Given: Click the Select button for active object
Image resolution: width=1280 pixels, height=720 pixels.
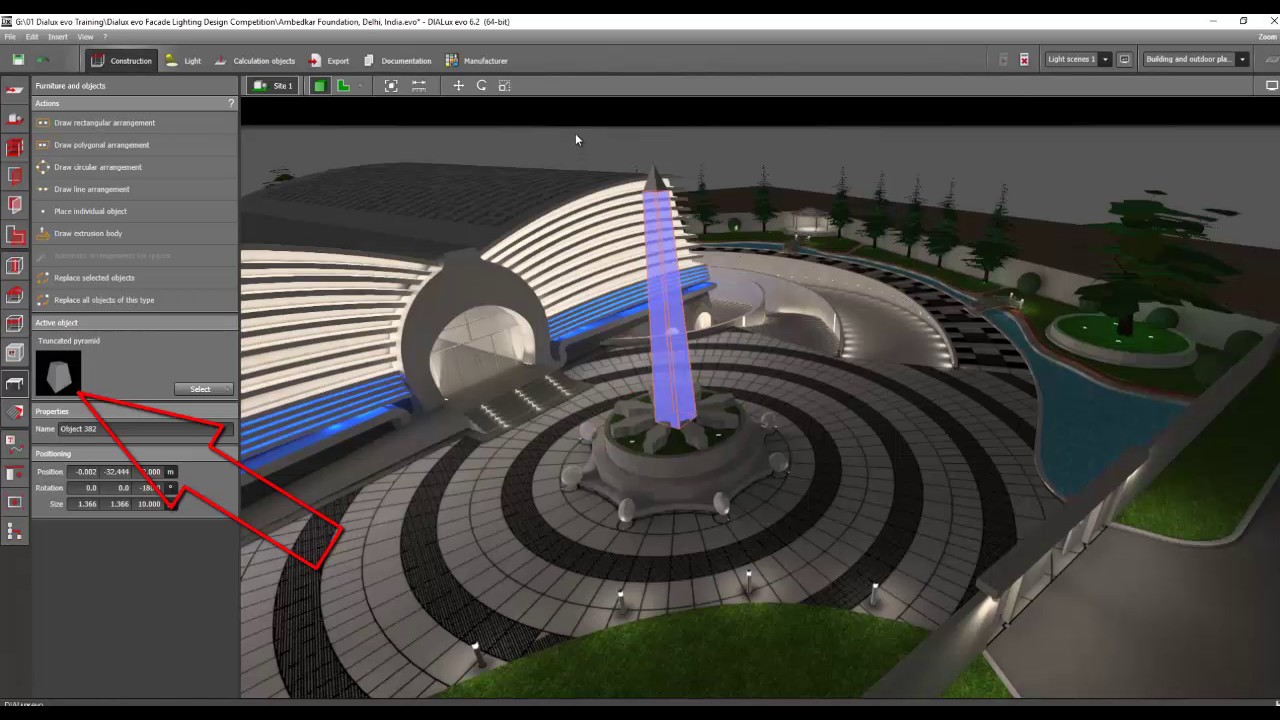Looking at the screenshot, I should point(203,389).
